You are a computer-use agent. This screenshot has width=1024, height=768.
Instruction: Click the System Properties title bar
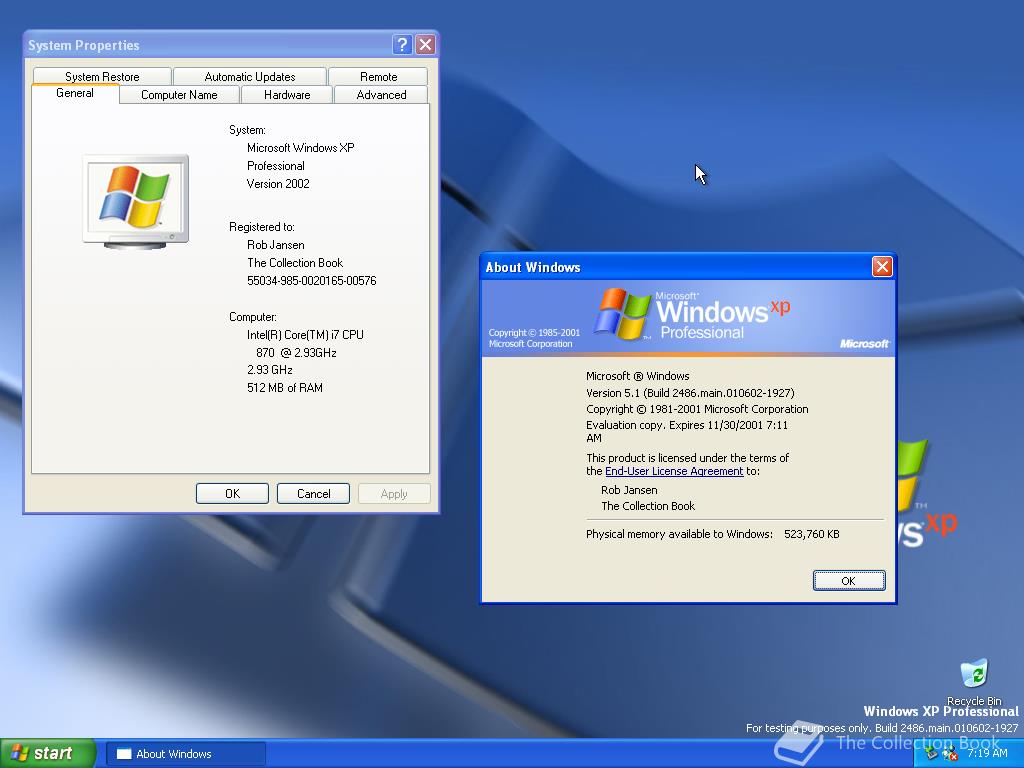pyautogui.click(x=209, y=45)
